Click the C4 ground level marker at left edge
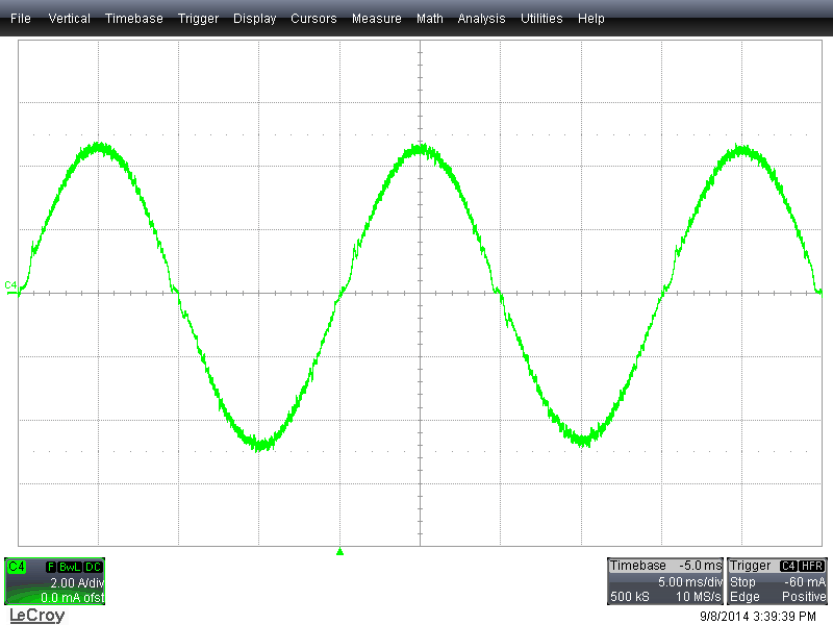Image resolution: width=833 pixels, height=625 pixels. click(11, 286)
